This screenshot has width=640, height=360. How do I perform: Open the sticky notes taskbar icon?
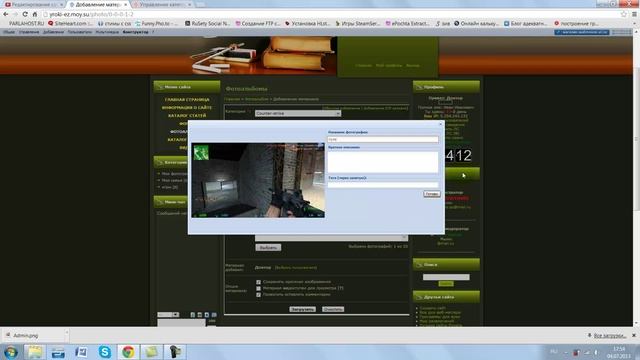(x=151, y=351)
